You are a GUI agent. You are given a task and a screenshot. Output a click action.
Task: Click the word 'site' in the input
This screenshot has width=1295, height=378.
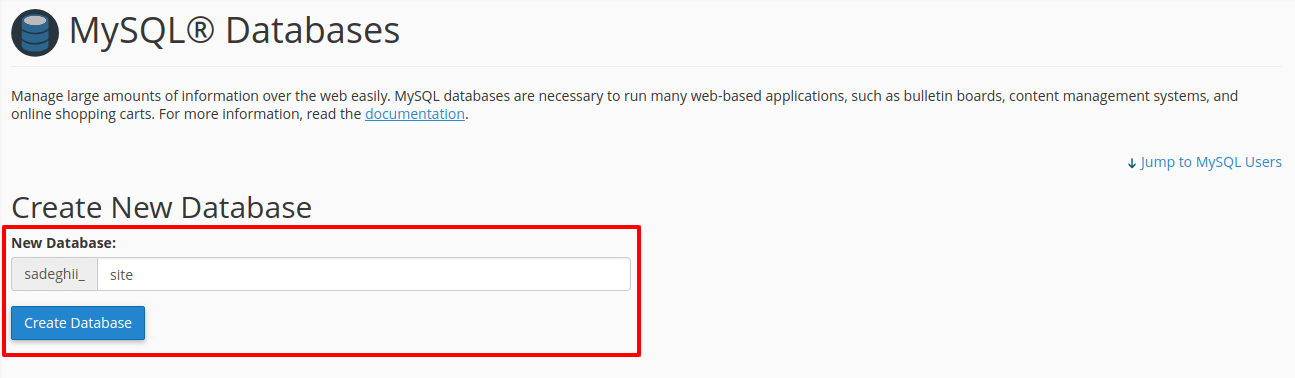(x=121, y=274)
